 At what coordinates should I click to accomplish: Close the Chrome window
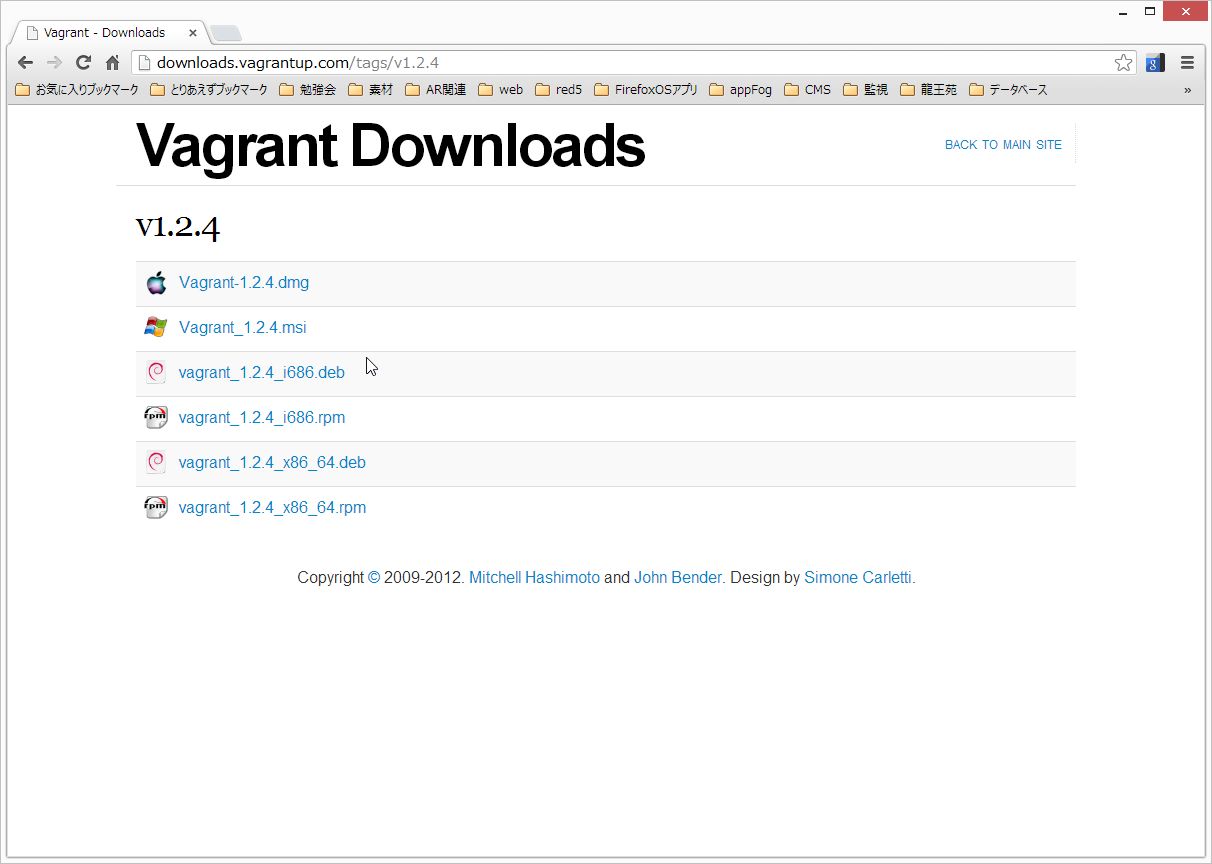[x=1185, y=11]
